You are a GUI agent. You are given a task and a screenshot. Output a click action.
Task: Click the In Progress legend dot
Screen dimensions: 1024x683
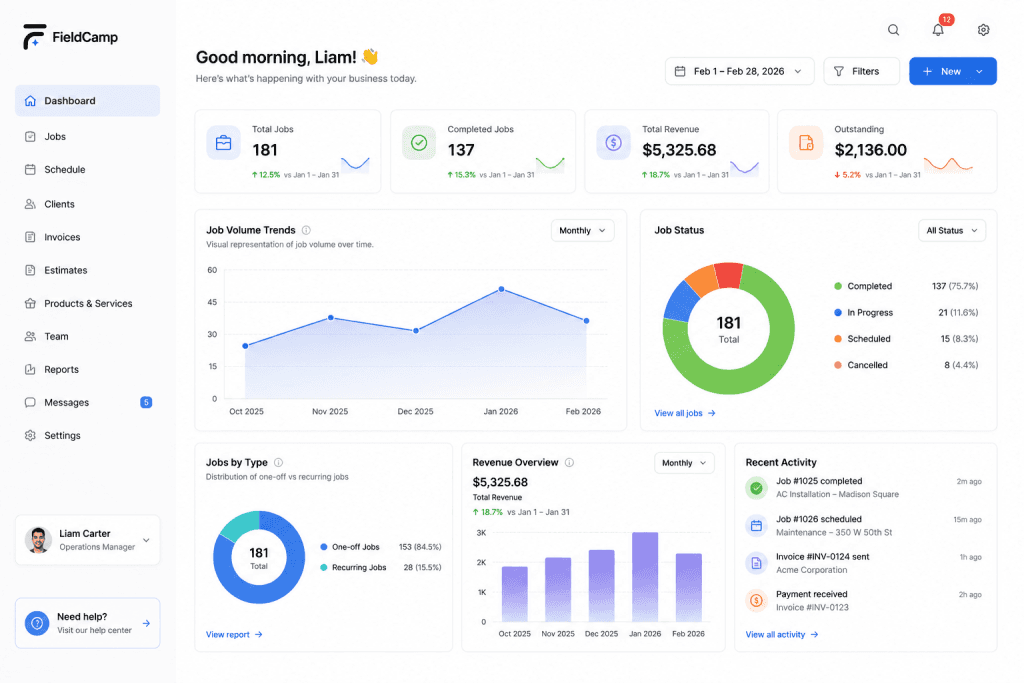[838, 313]
